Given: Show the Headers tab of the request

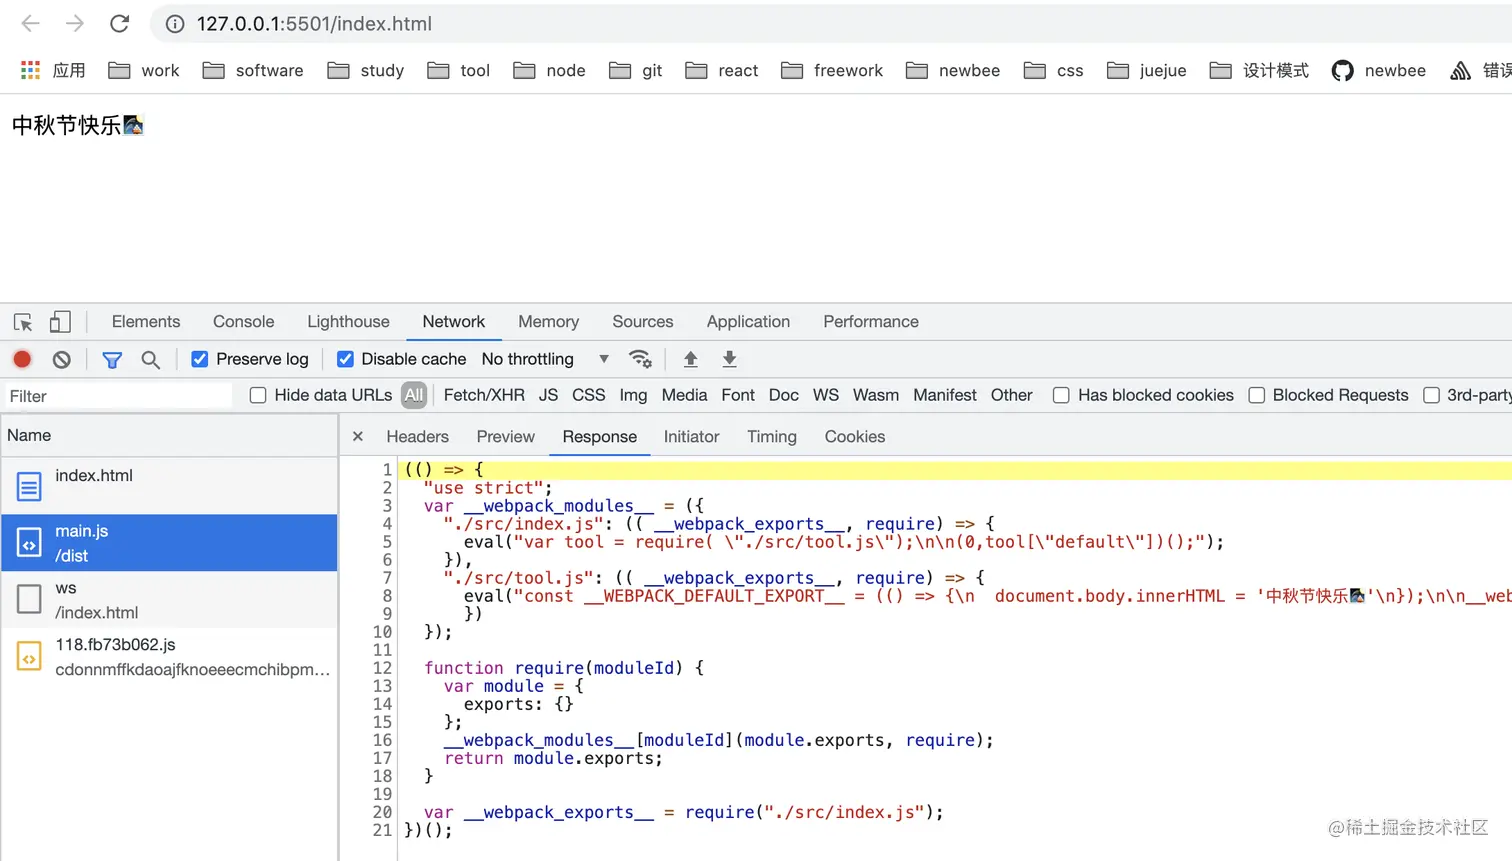Looking at the screenshot, I should click(418, 437).
